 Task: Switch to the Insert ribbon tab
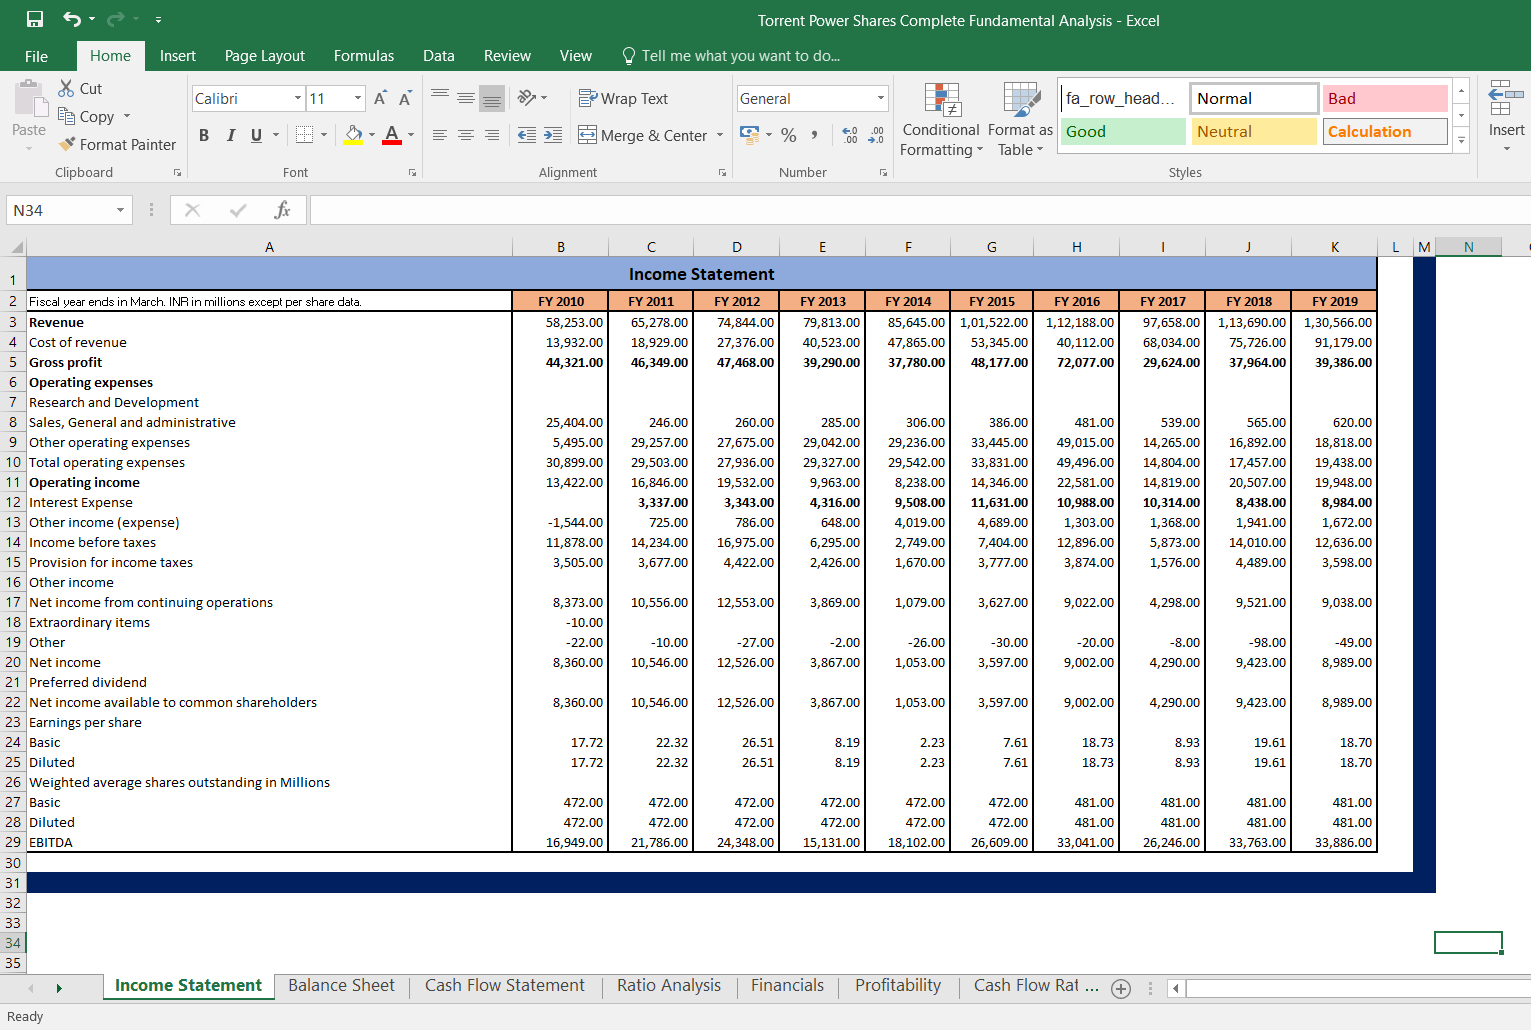tap(178, 56)
